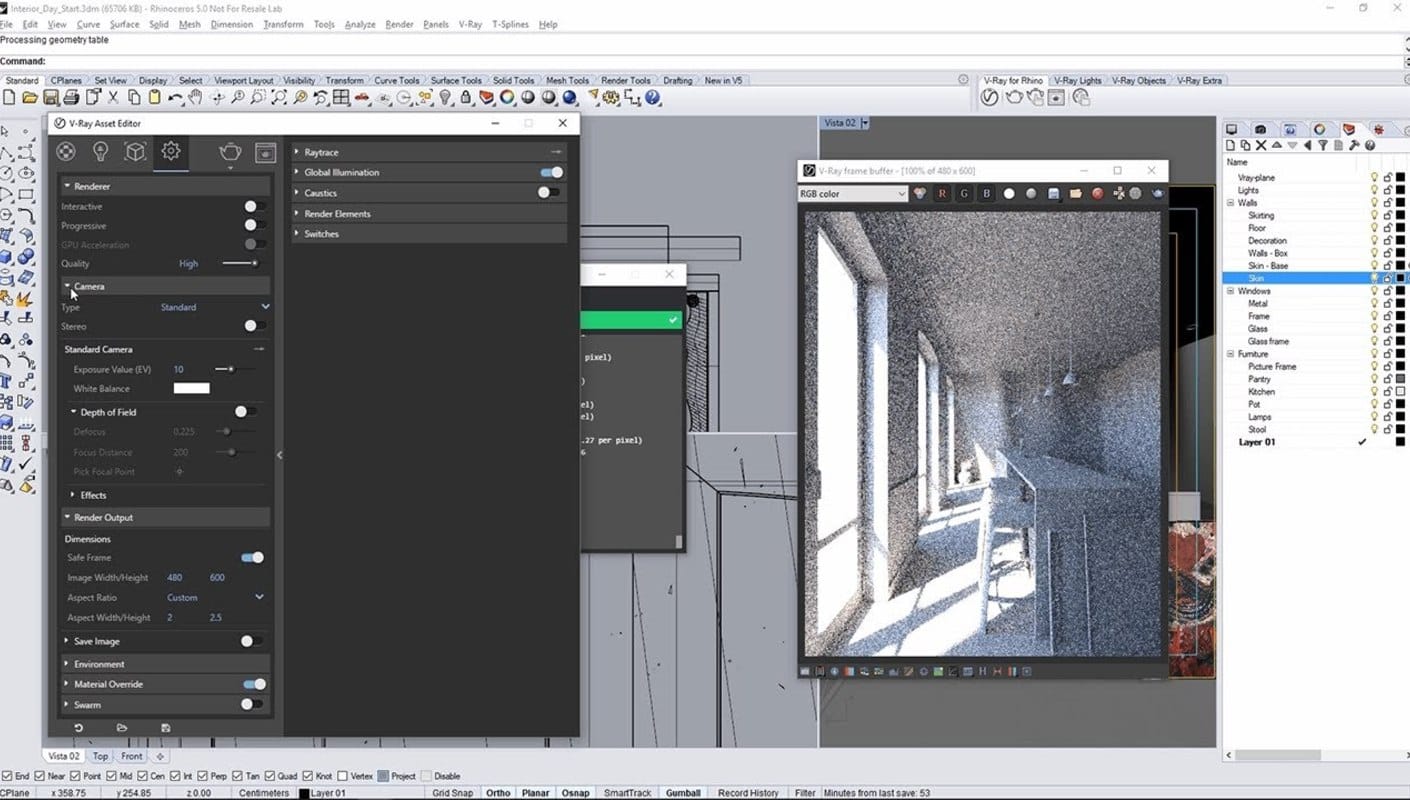Open the Lights tab in Asset Editor

click(100, 152)
